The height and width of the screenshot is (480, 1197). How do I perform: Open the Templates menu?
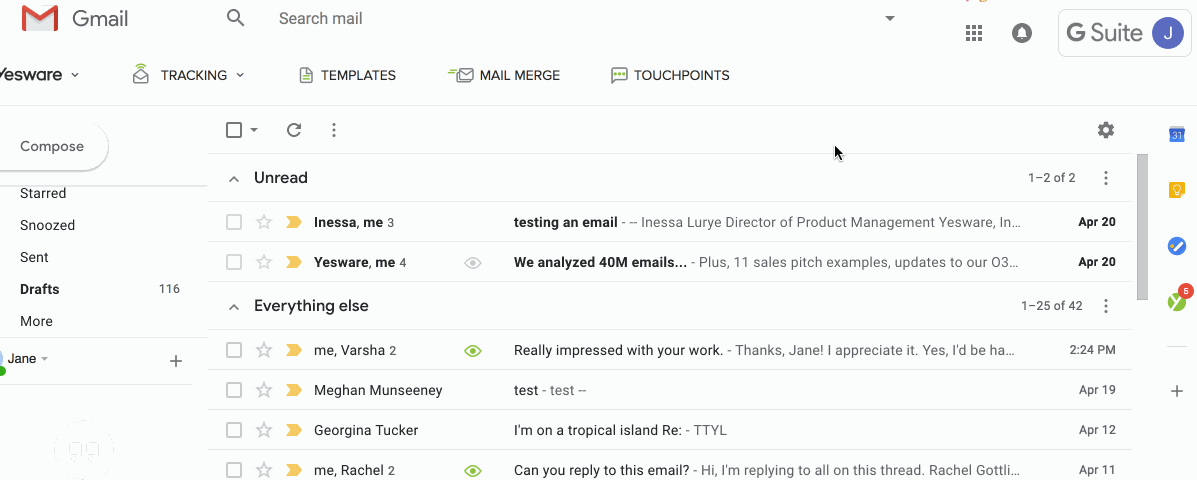tap(347, 75)
